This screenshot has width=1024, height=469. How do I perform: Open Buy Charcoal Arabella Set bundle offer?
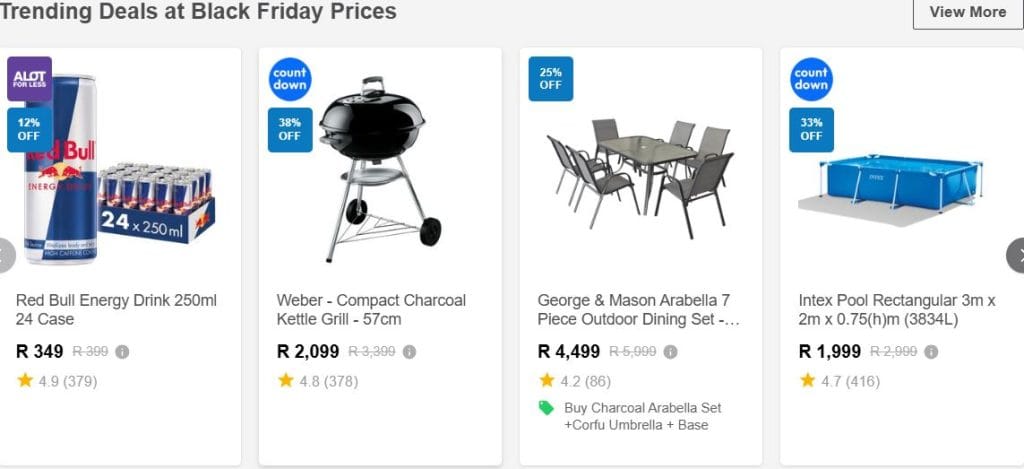click(x=642, y=416)
